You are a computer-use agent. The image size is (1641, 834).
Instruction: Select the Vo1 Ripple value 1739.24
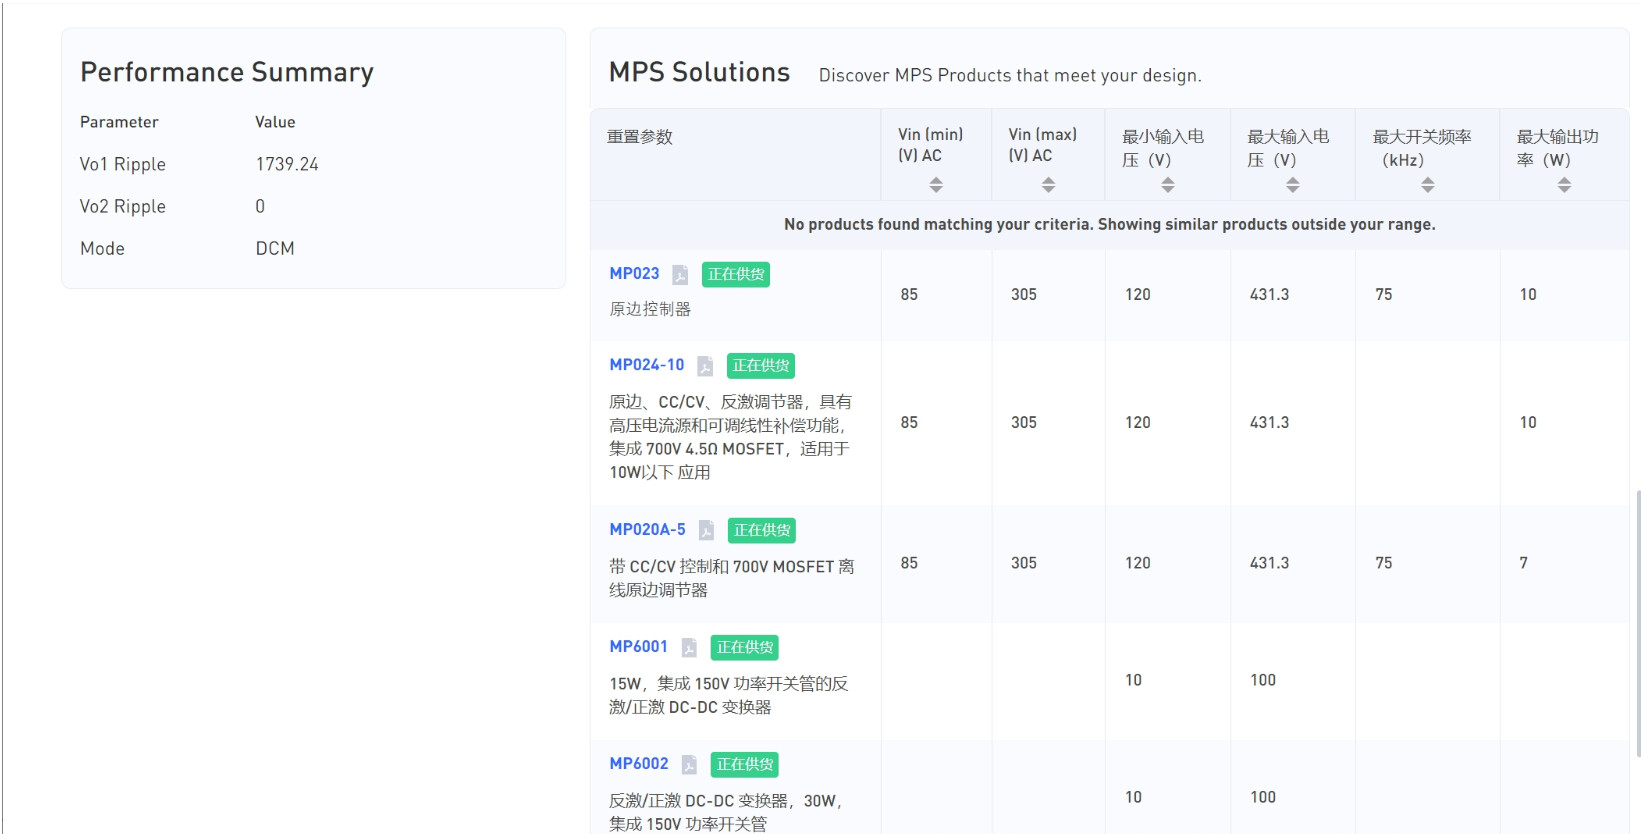(x=287, y=164)
